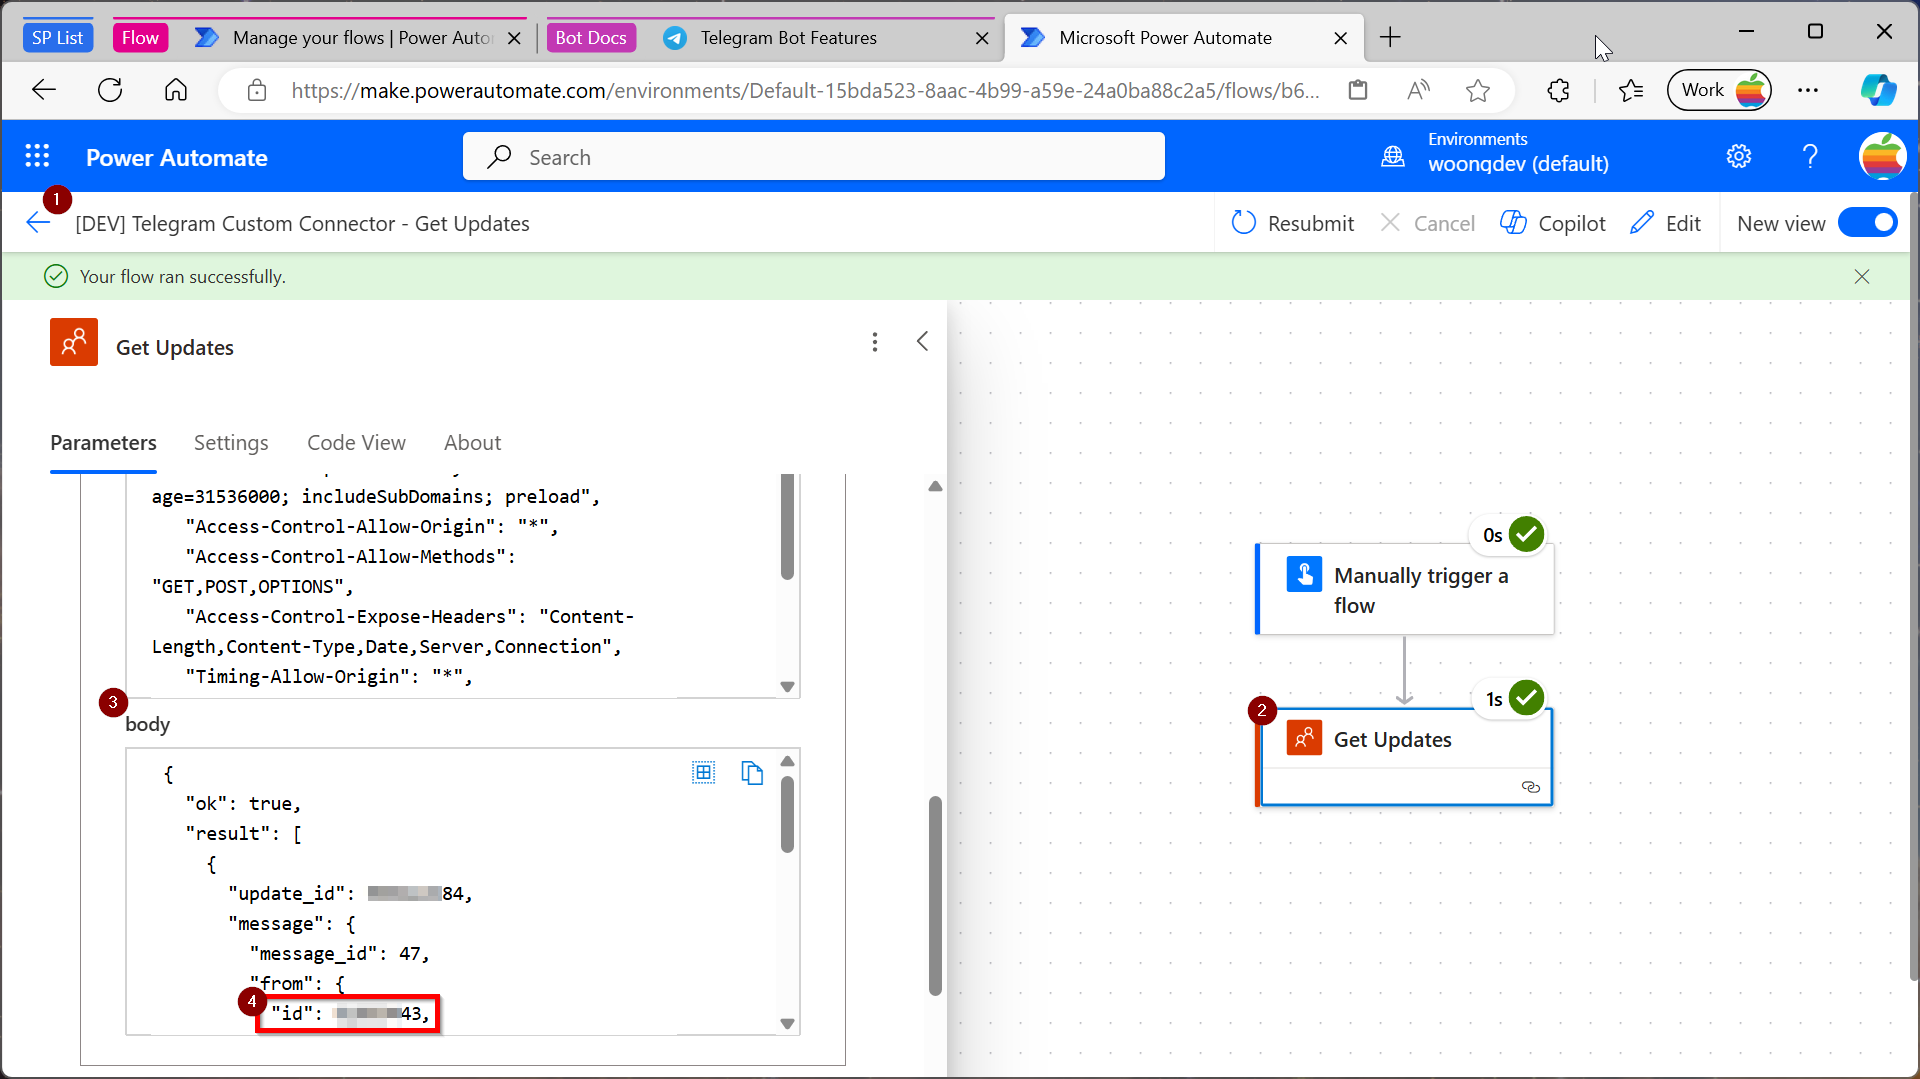Open the Environments picker woonqdev
The image size is (1920, 1079).
pyautogui.click(x=1496, y=153)
